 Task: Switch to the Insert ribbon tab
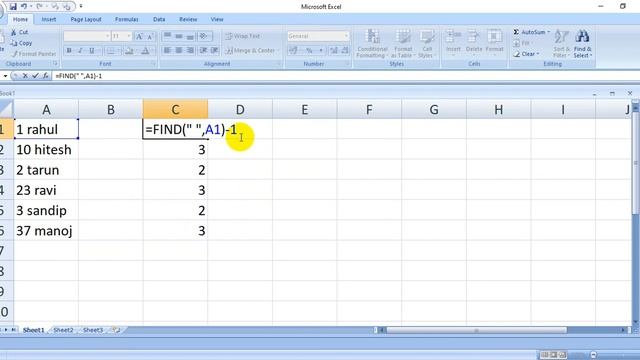(x=49, y=19)
